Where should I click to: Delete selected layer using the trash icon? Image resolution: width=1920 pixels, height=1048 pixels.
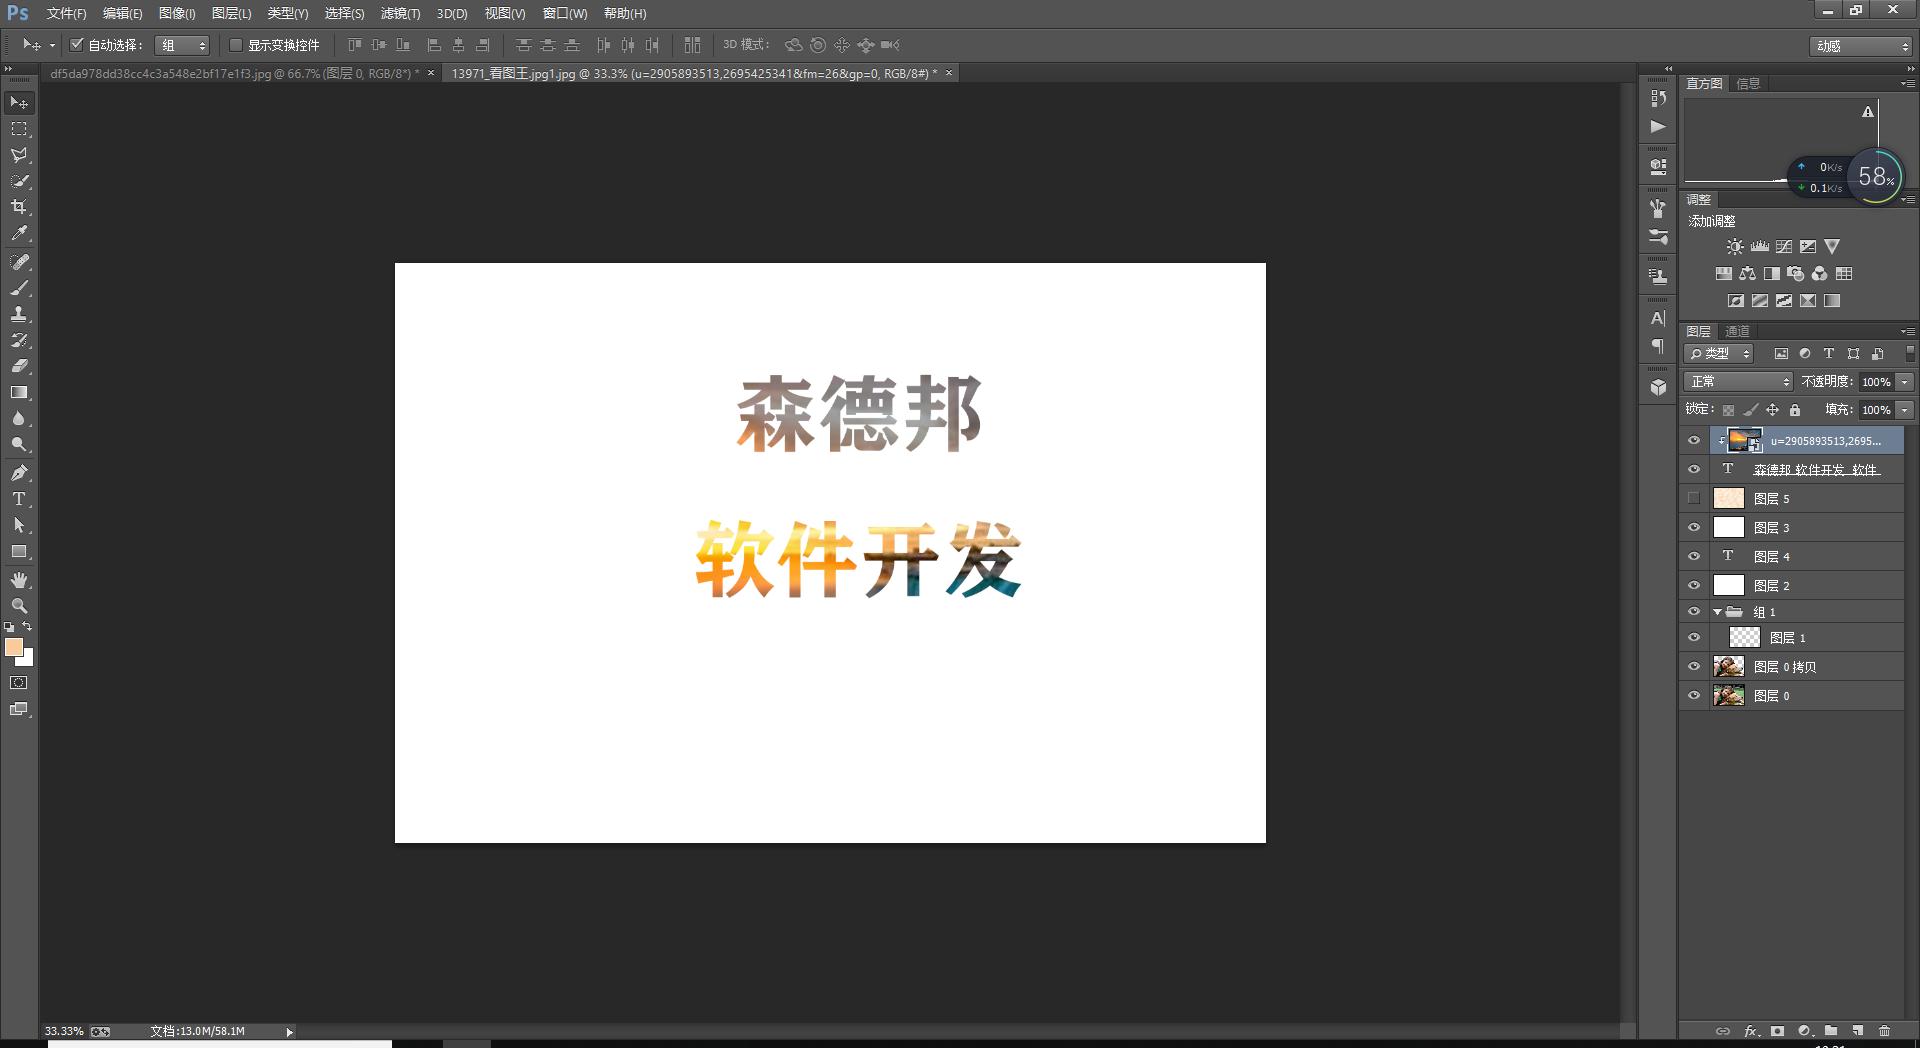click(x=1884, y=1031)
